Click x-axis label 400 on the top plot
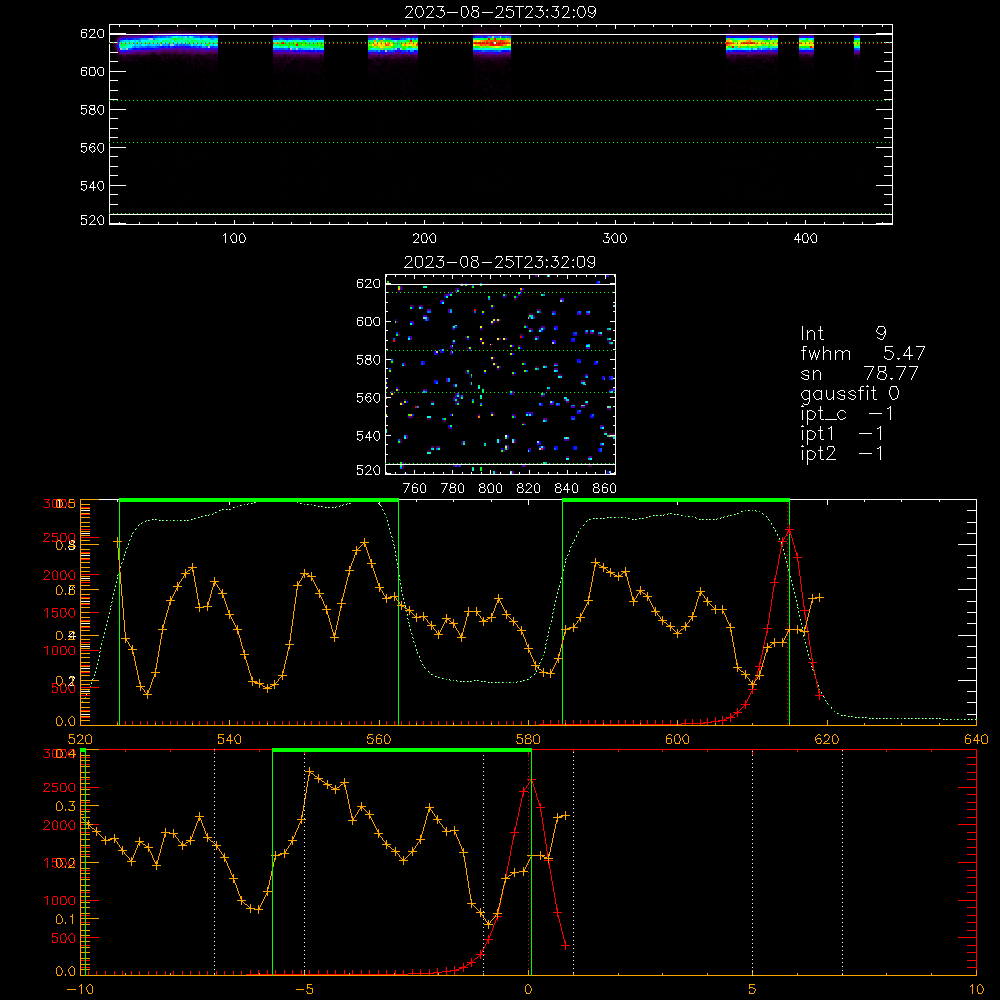 coord(805,239)
